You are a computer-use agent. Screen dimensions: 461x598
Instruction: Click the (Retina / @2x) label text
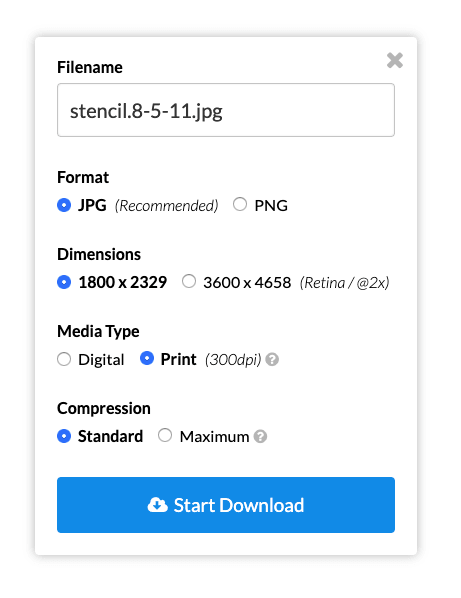344,283
